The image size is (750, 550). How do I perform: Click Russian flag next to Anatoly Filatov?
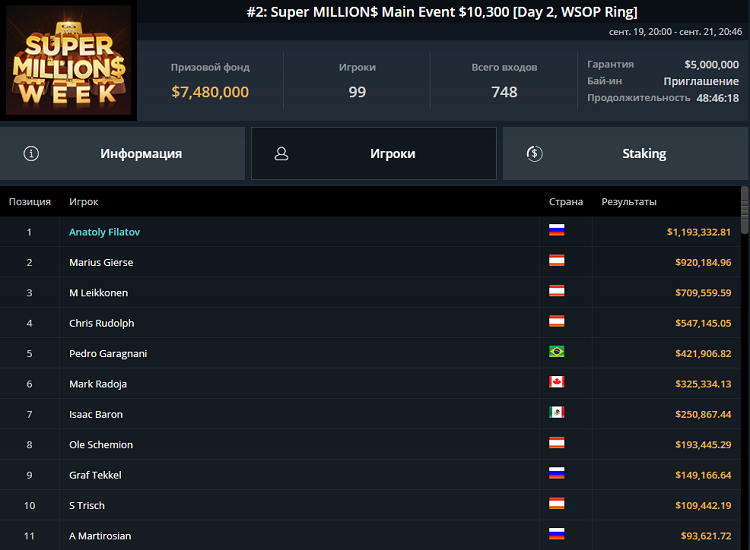[557, 230]
